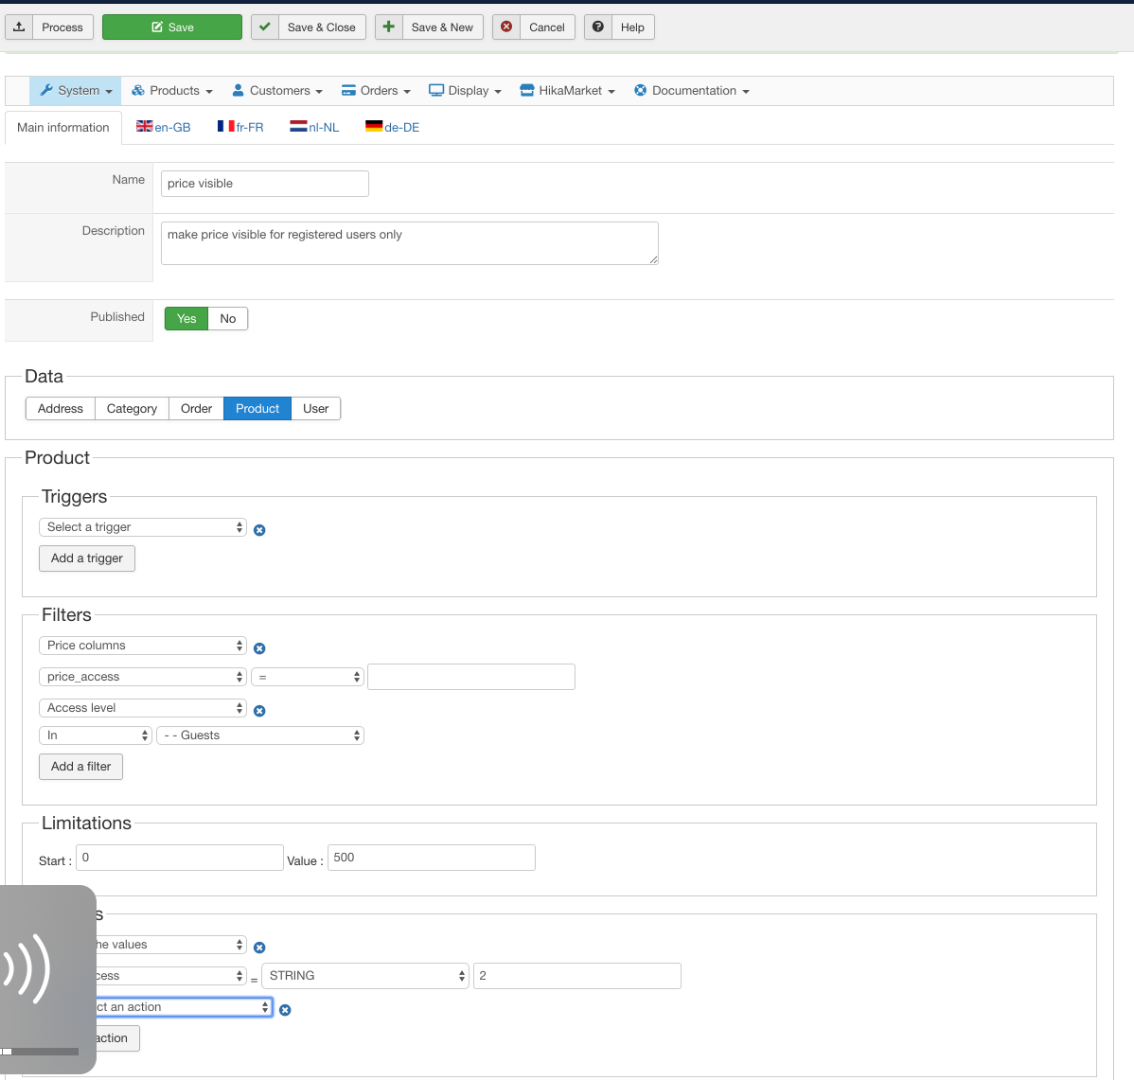Click the British flag icon for en-GB
Screen dimensions: 1134x1080
tap(145, 126)
